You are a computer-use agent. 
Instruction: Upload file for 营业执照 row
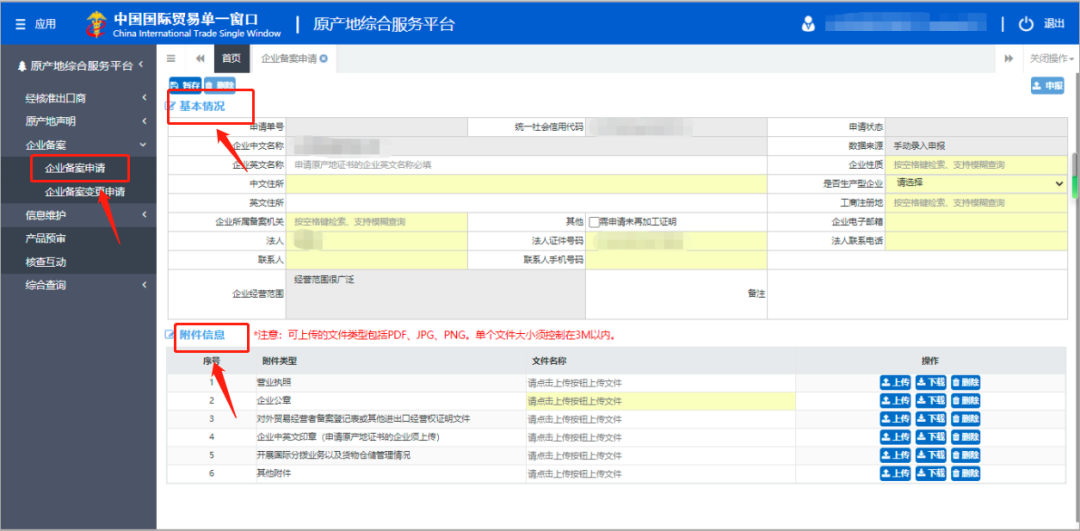[895, 382]
